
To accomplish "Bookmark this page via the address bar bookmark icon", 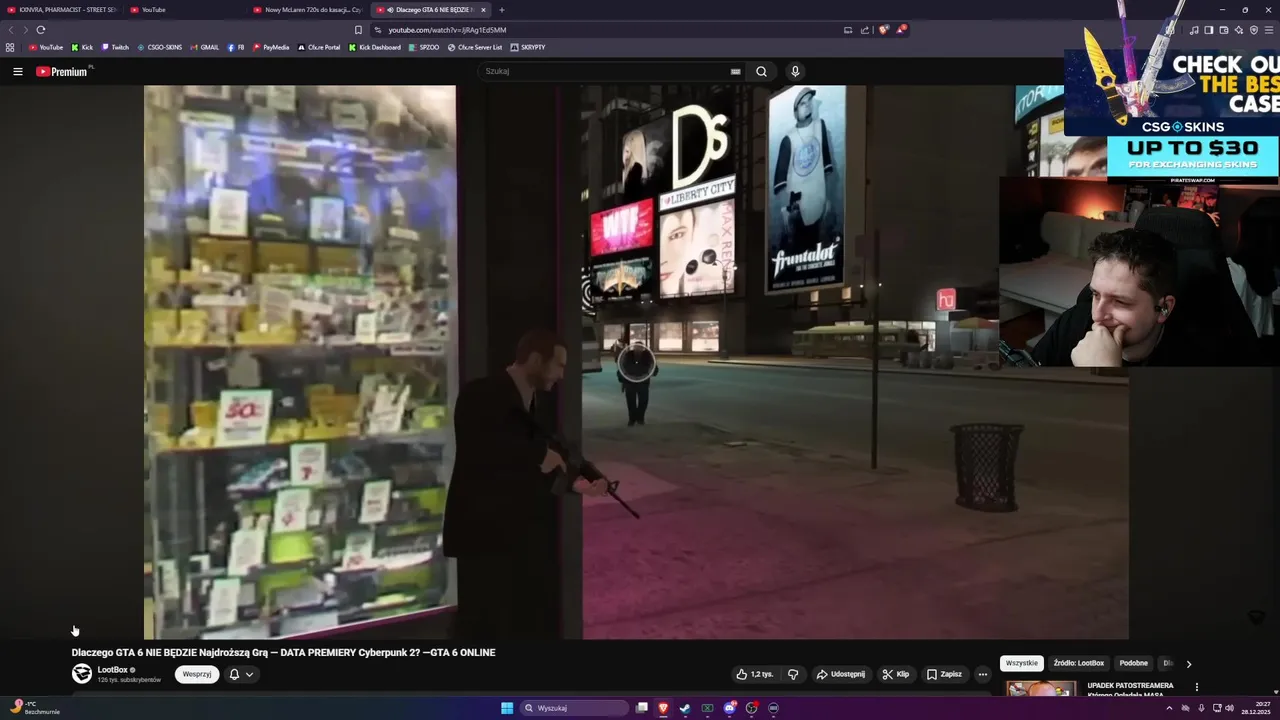I will coord(358,30).
